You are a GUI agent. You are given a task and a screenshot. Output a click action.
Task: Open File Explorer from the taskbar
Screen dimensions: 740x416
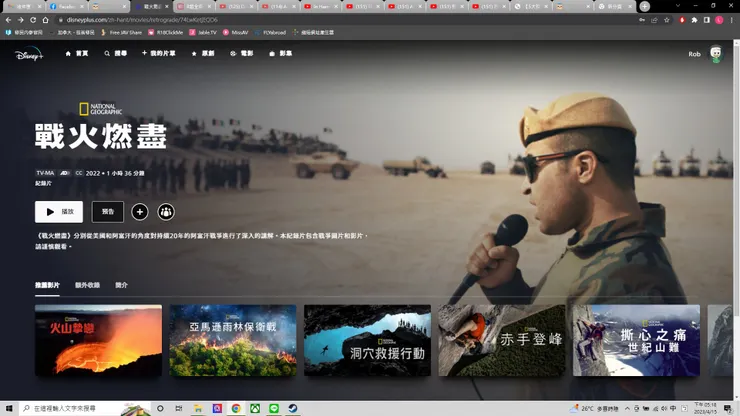(198, 408)
